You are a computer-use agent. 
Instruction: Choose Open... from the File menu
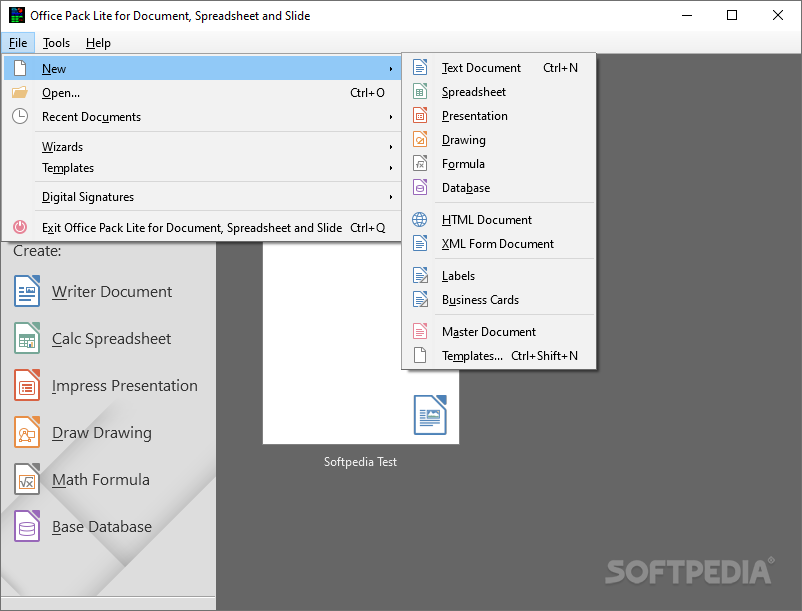[x=202, y=93]
